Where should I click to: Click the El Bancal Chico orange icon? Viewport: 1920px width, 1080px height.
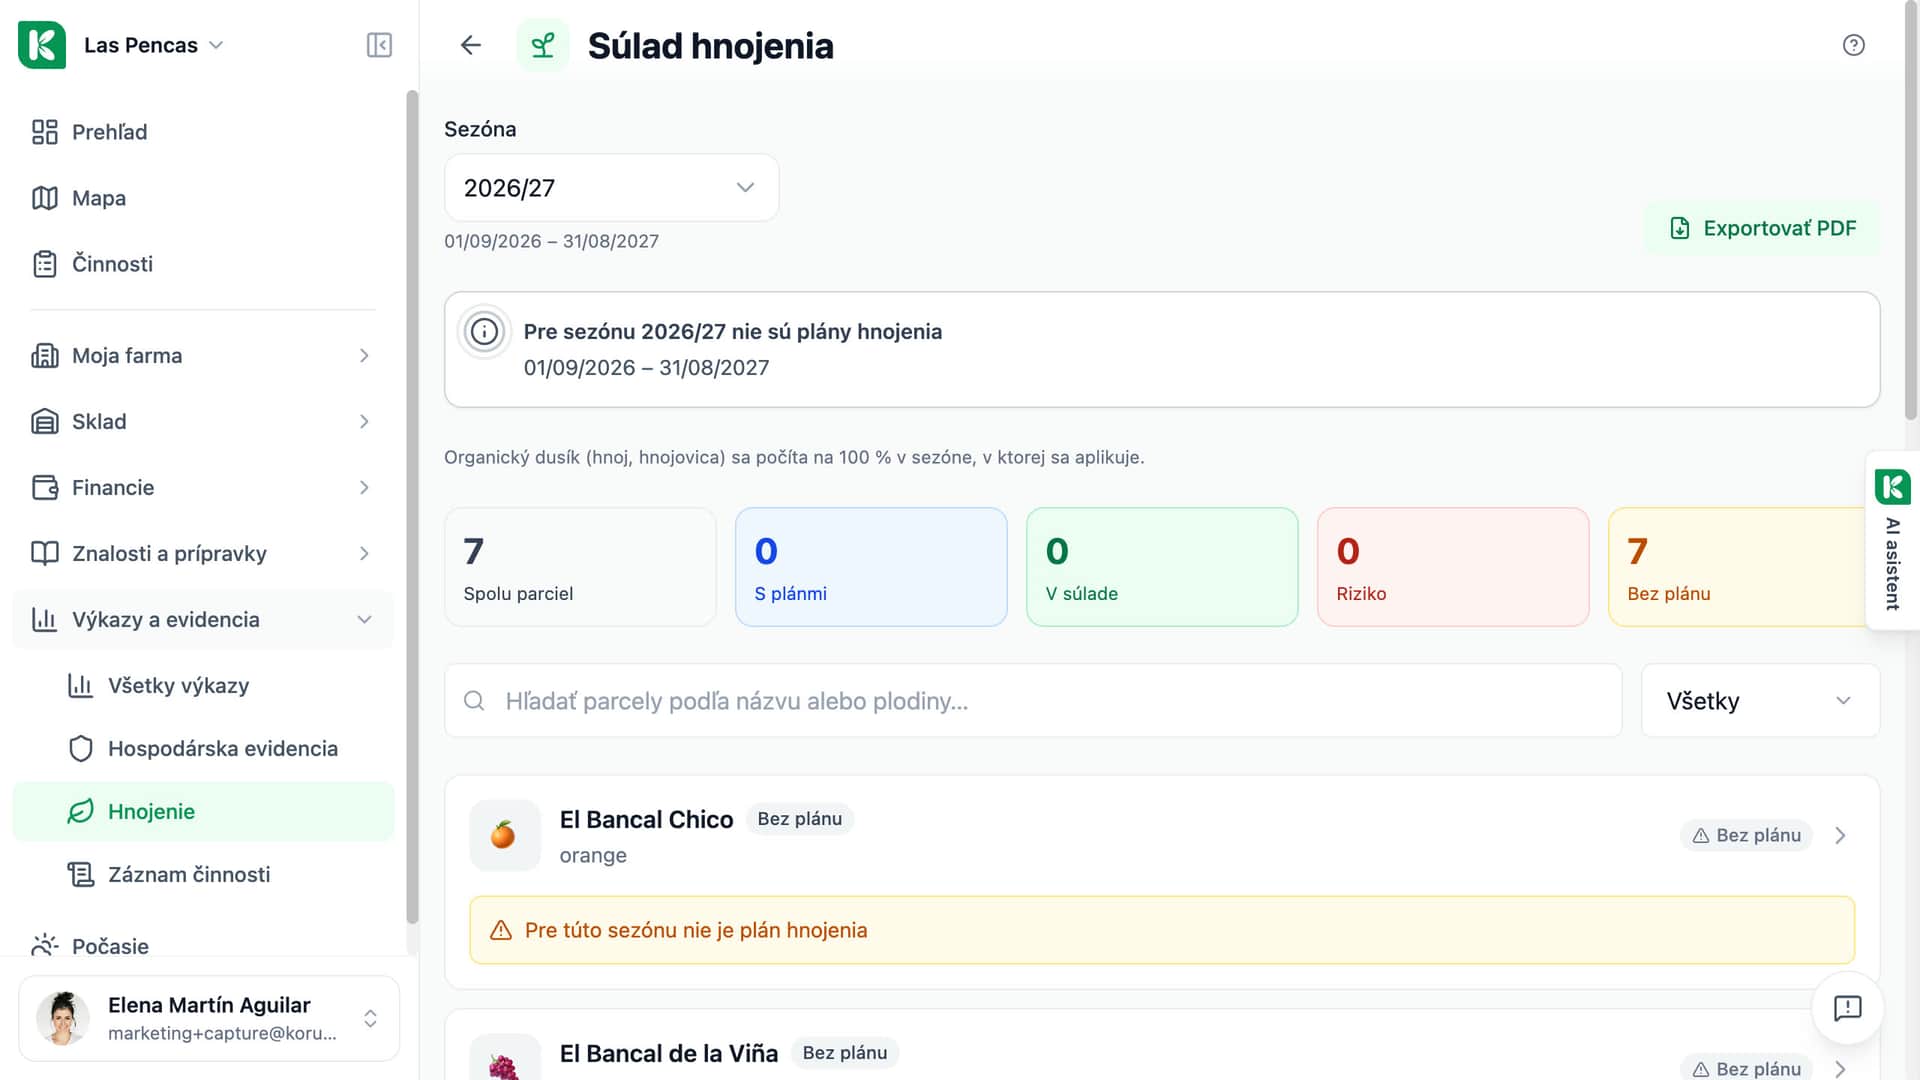504,835
